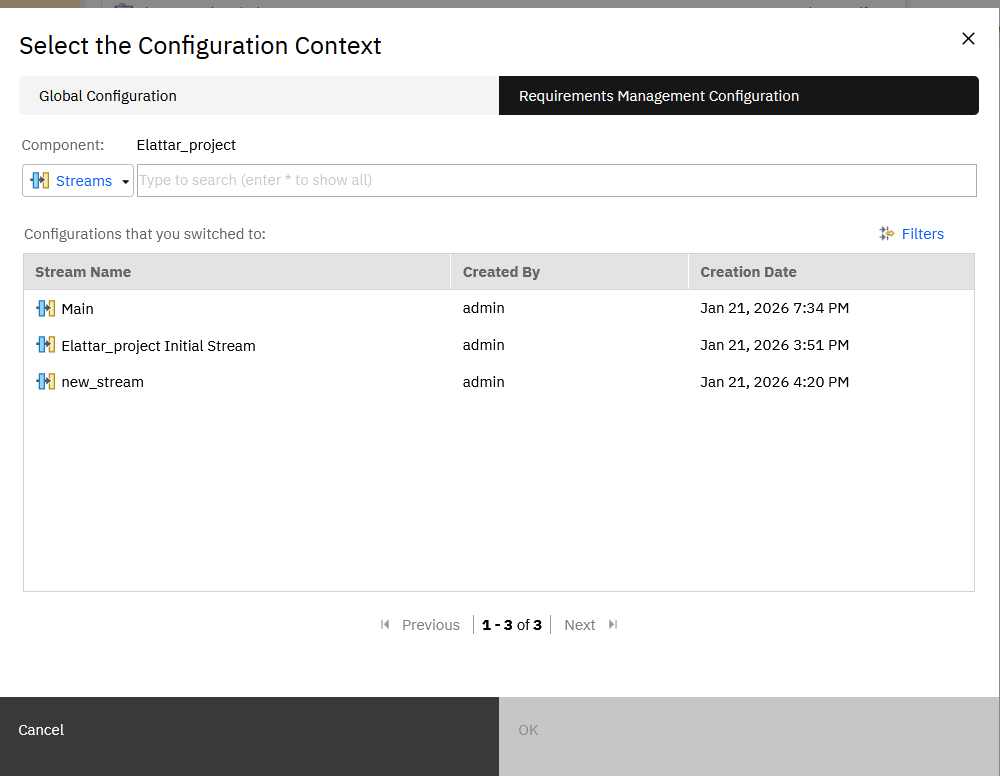Open the Streams type dropdown
1000x776 pixels.
click(124, 180)
